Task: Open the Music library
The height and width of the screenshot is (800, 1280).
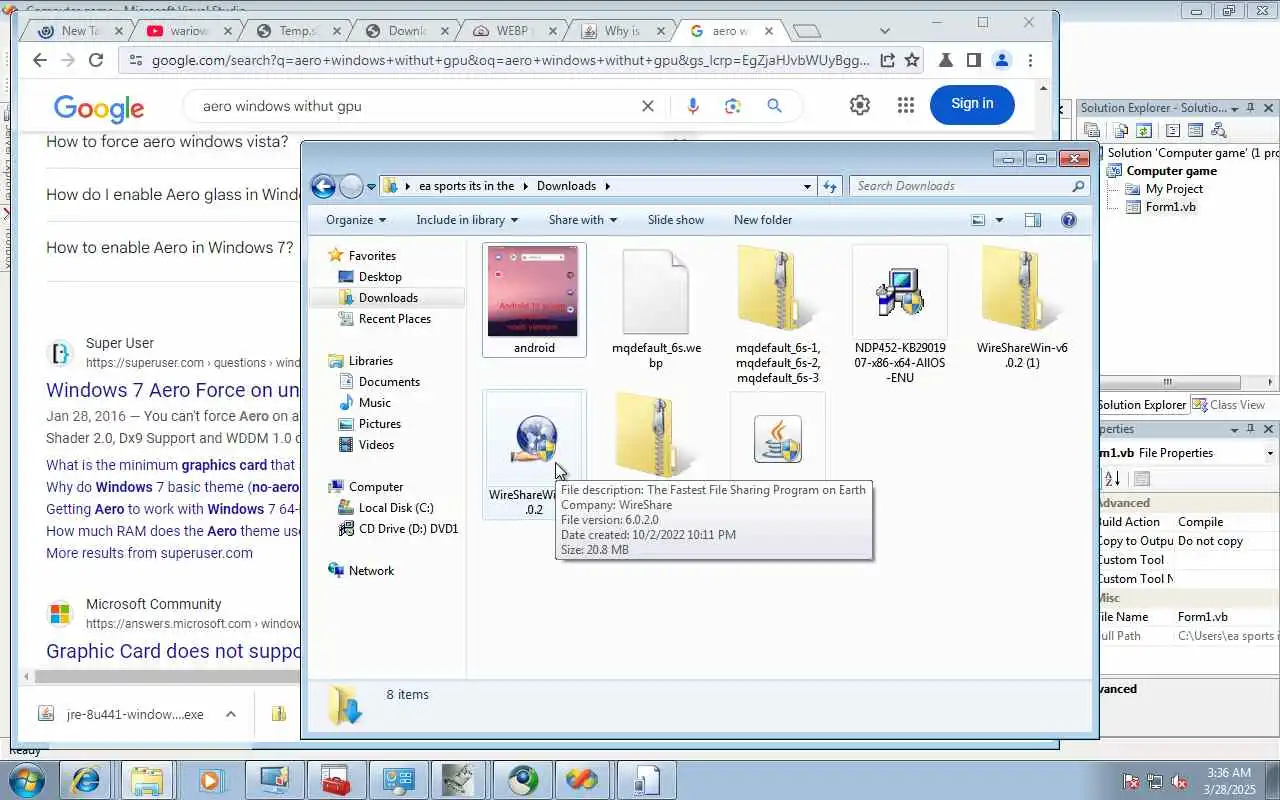Action: tap(374, 403)
